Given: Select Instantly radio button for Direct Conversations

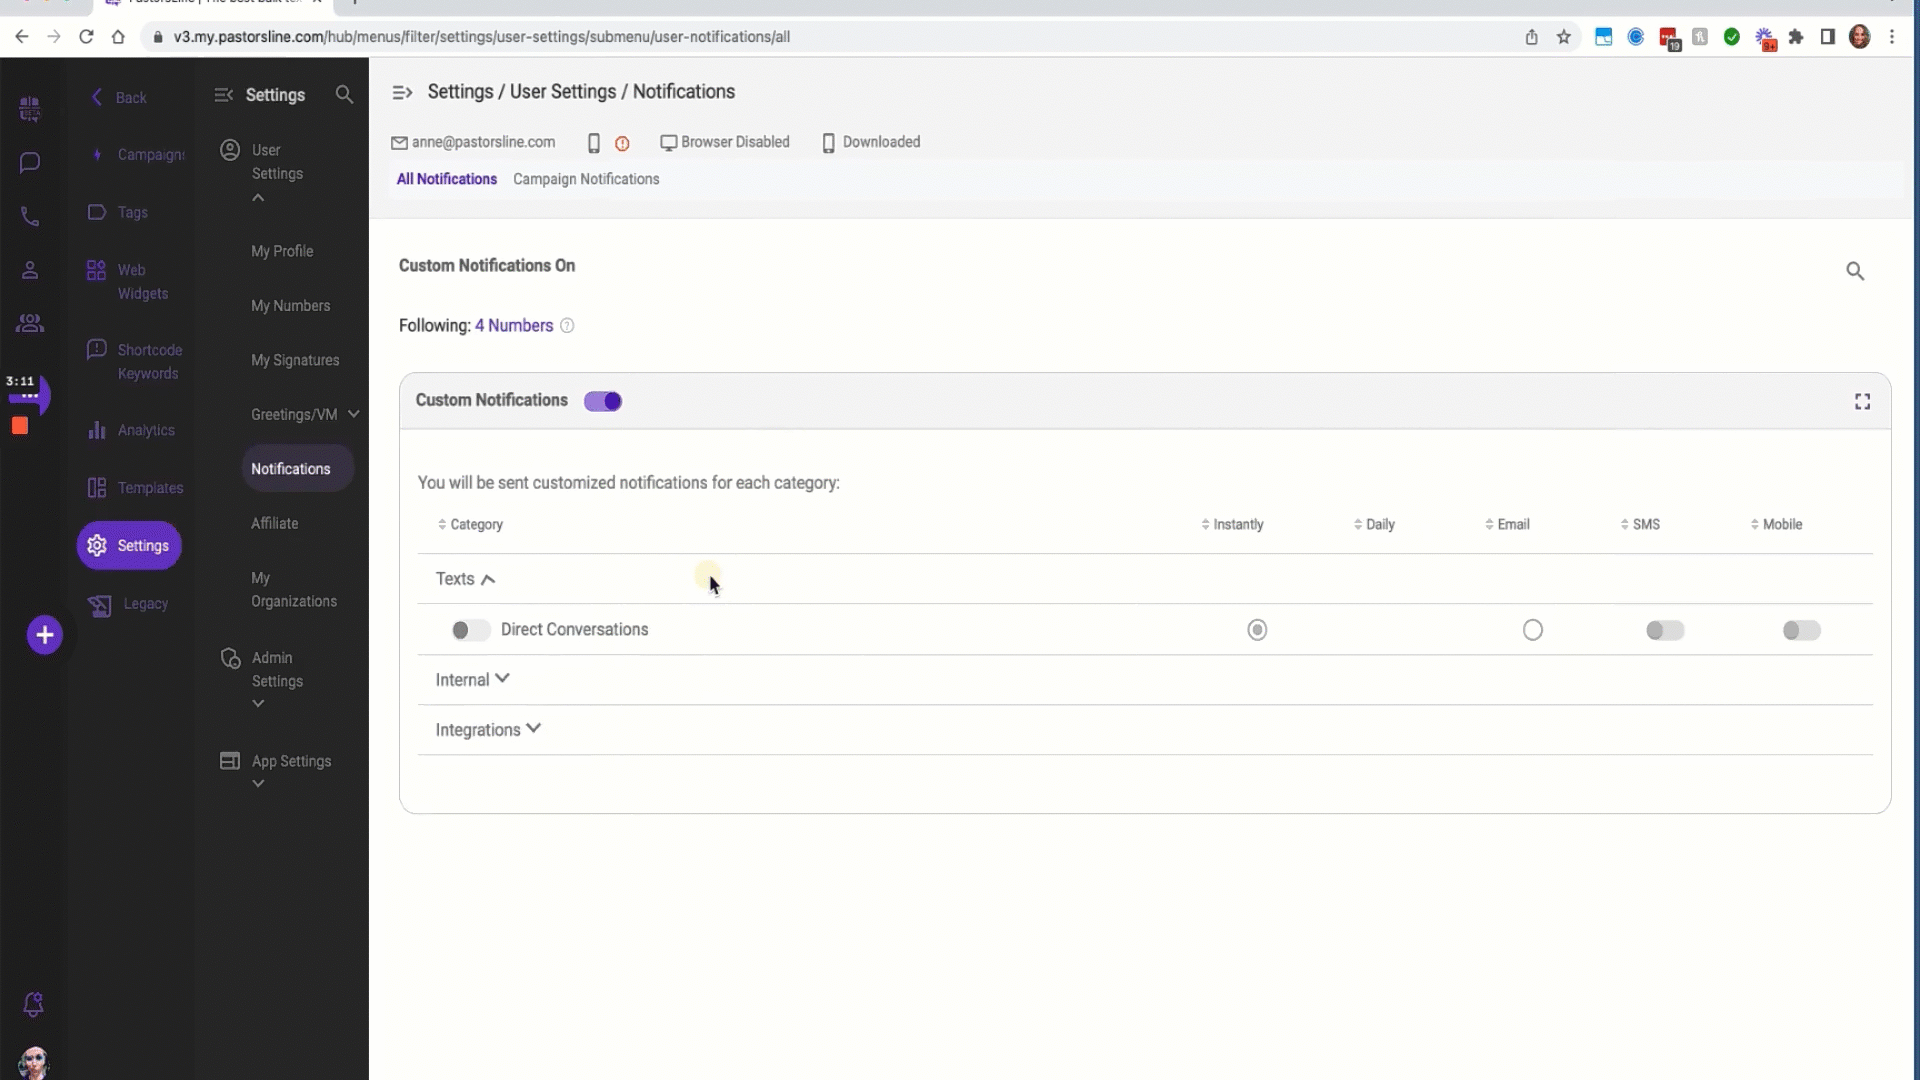Looking at the screenshot, I should (x=1257, y=629).
